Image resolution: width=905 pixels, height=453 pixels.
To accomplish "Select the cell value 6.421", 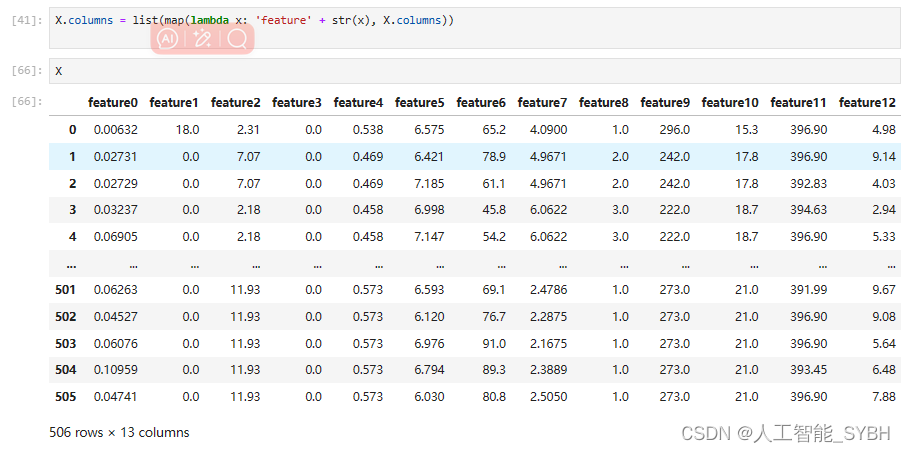I will (x=429, y=157).
